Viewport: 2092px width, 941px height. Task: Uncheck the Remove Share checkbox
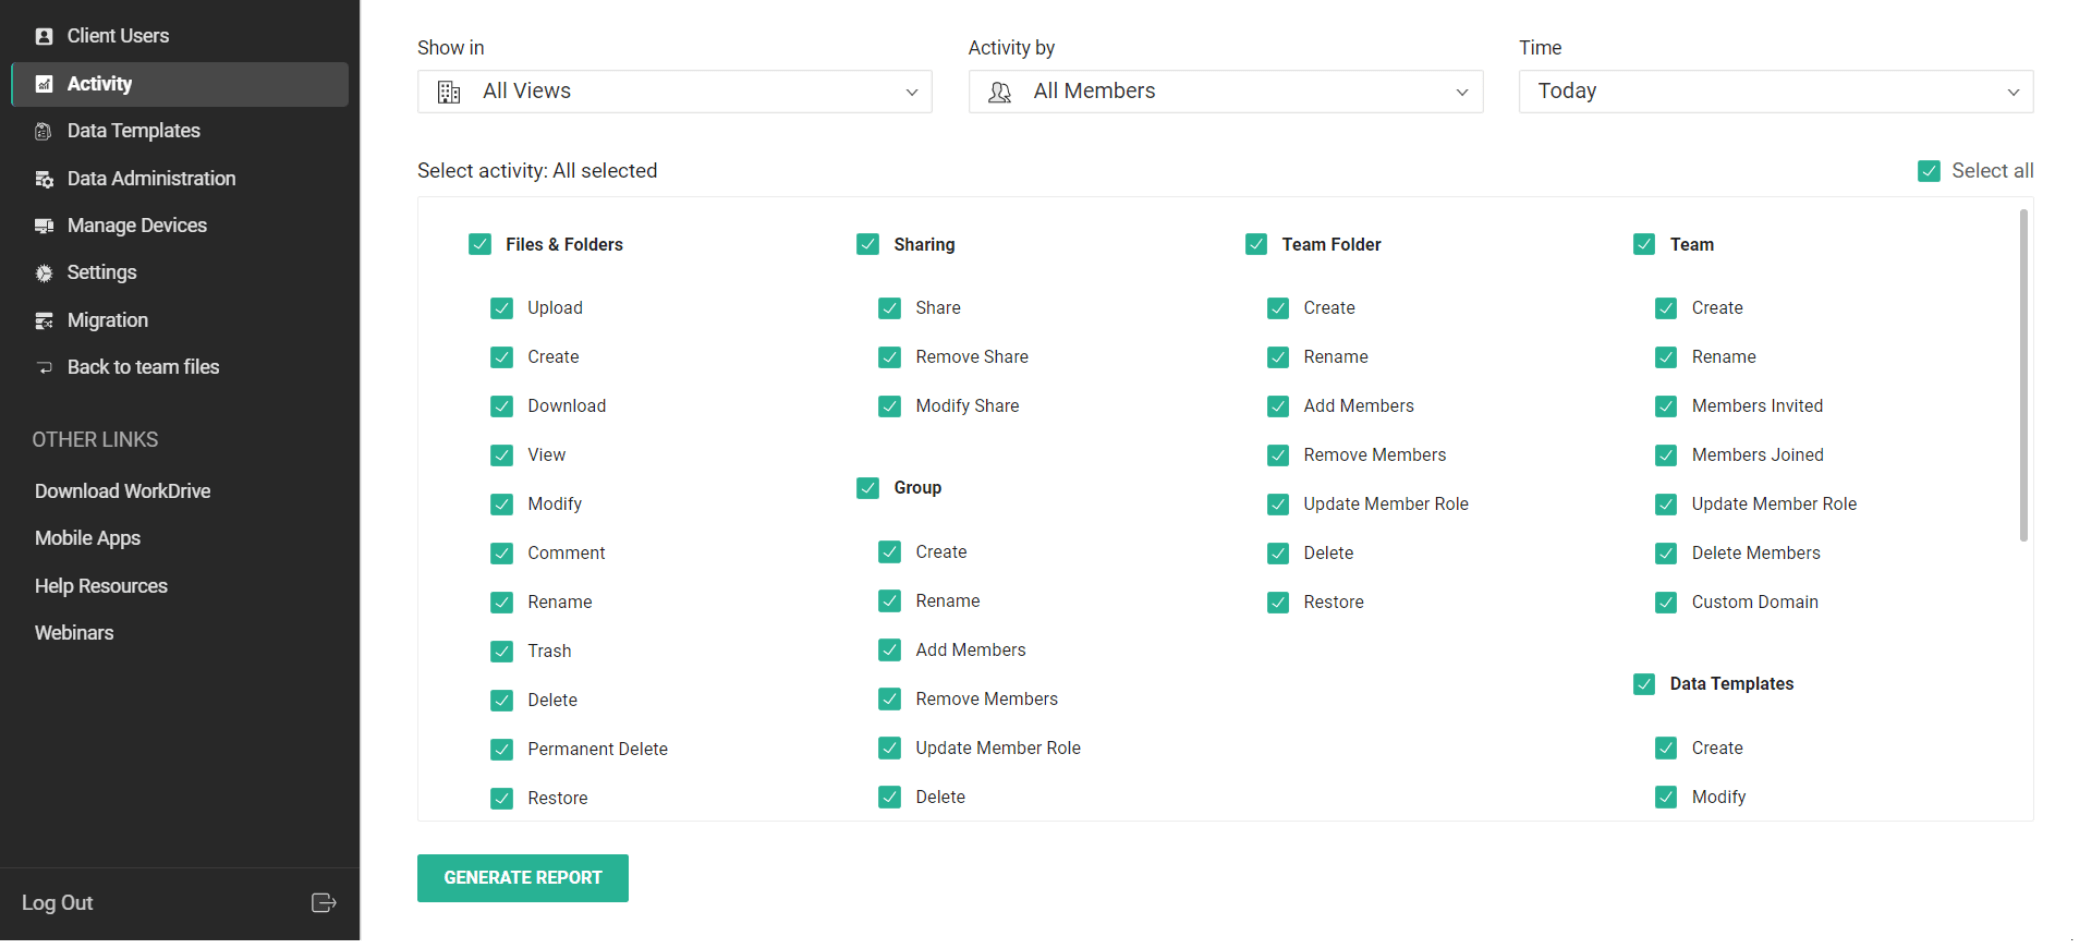click(890, 357)
